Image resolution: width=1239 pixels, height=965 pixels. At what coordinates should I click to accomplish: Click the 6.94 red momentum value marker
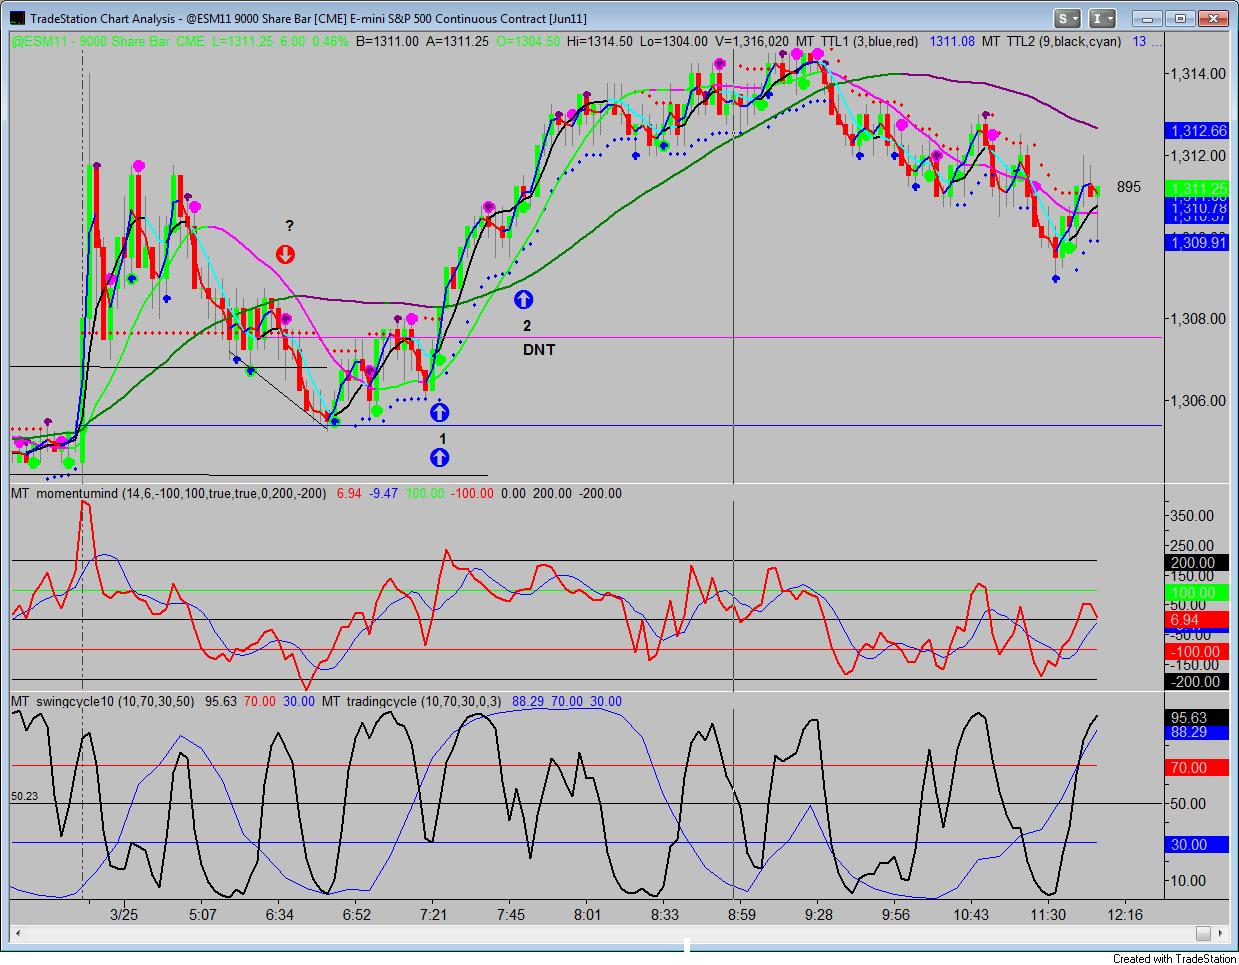tap(1197, 620)
